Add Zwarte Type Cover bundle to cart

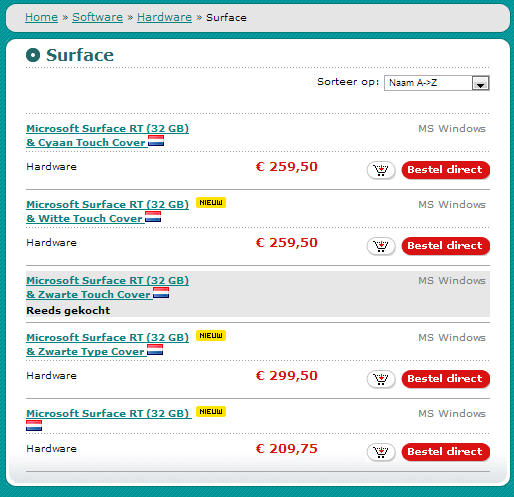point(381,379)
